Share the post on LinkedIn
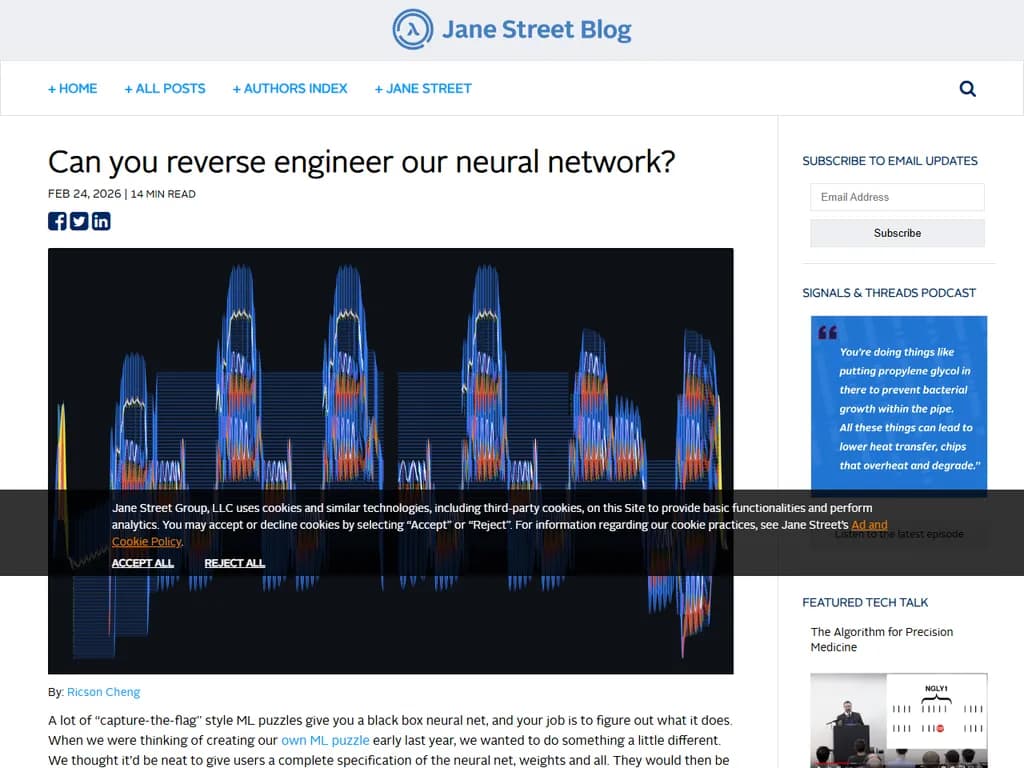This screenshot has width=1024, height=768. click(x=101, y=221)
